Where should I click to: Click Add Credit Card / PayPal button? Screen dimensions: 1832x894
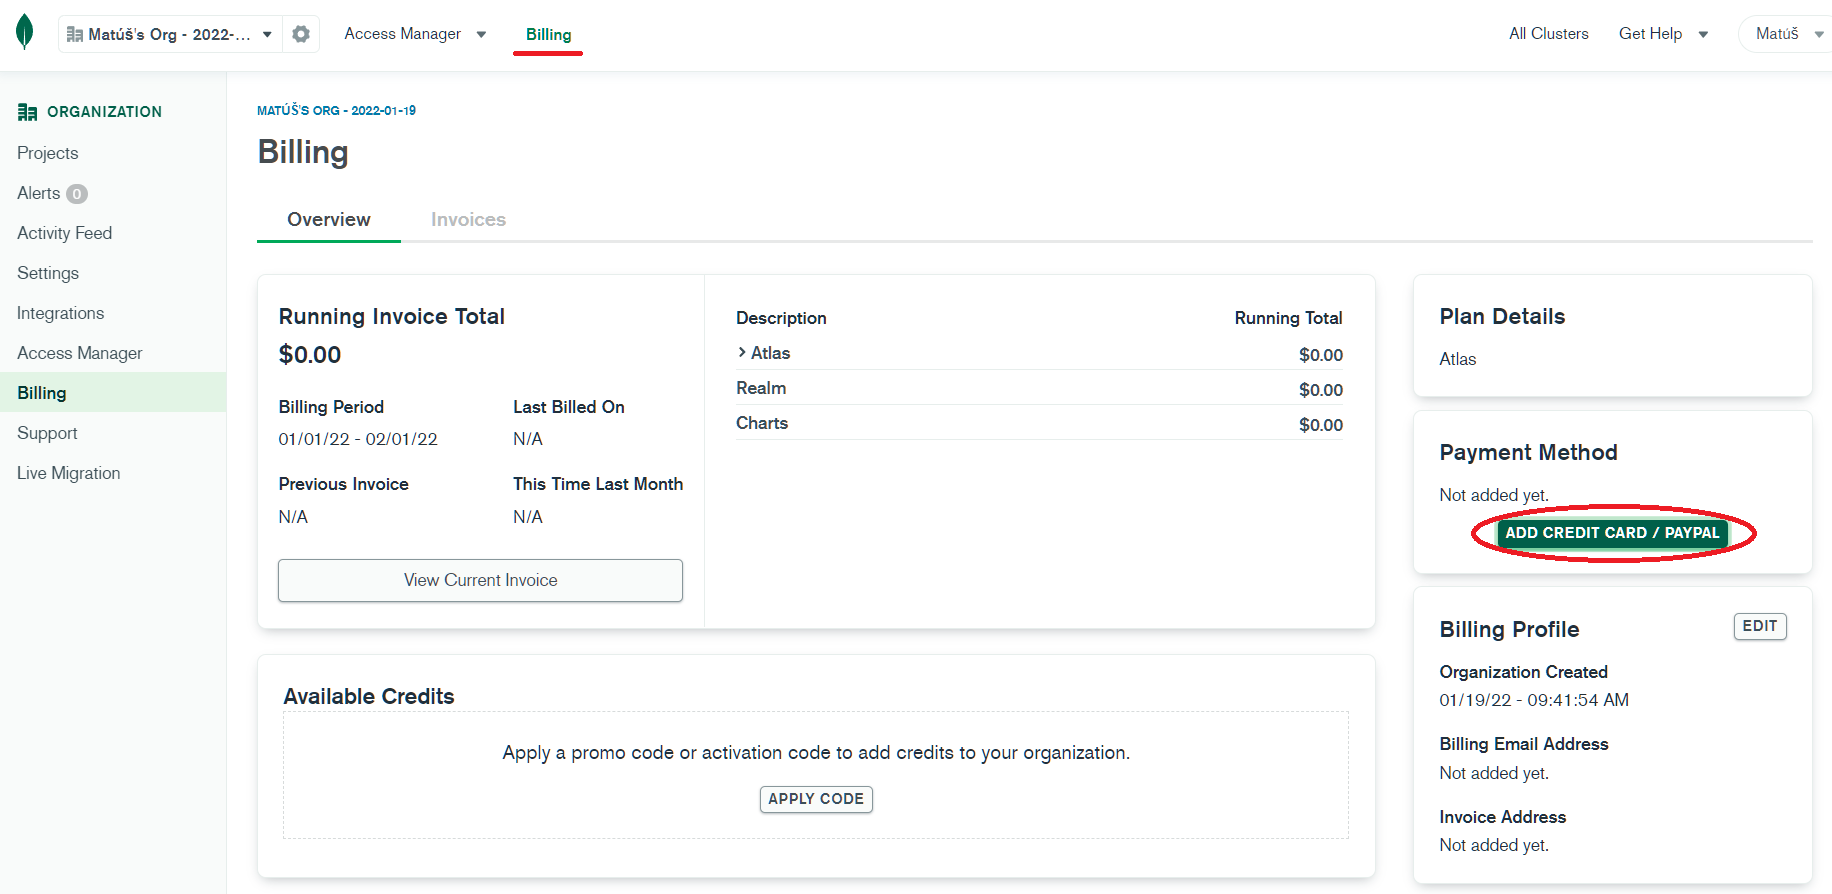1612,533
